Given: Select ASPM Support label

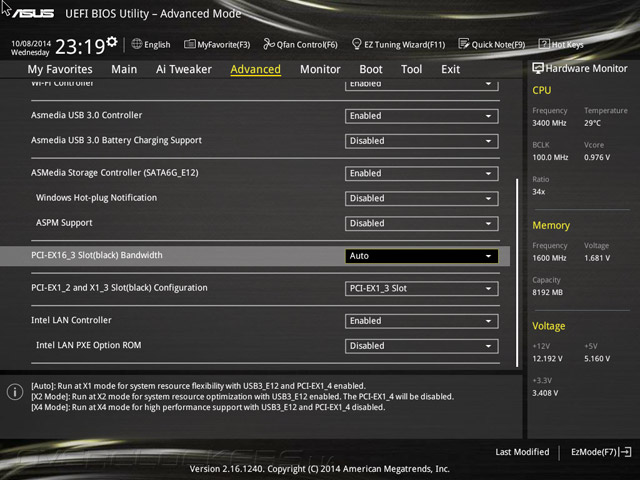Looking at the screenshot, I should 64,223.
